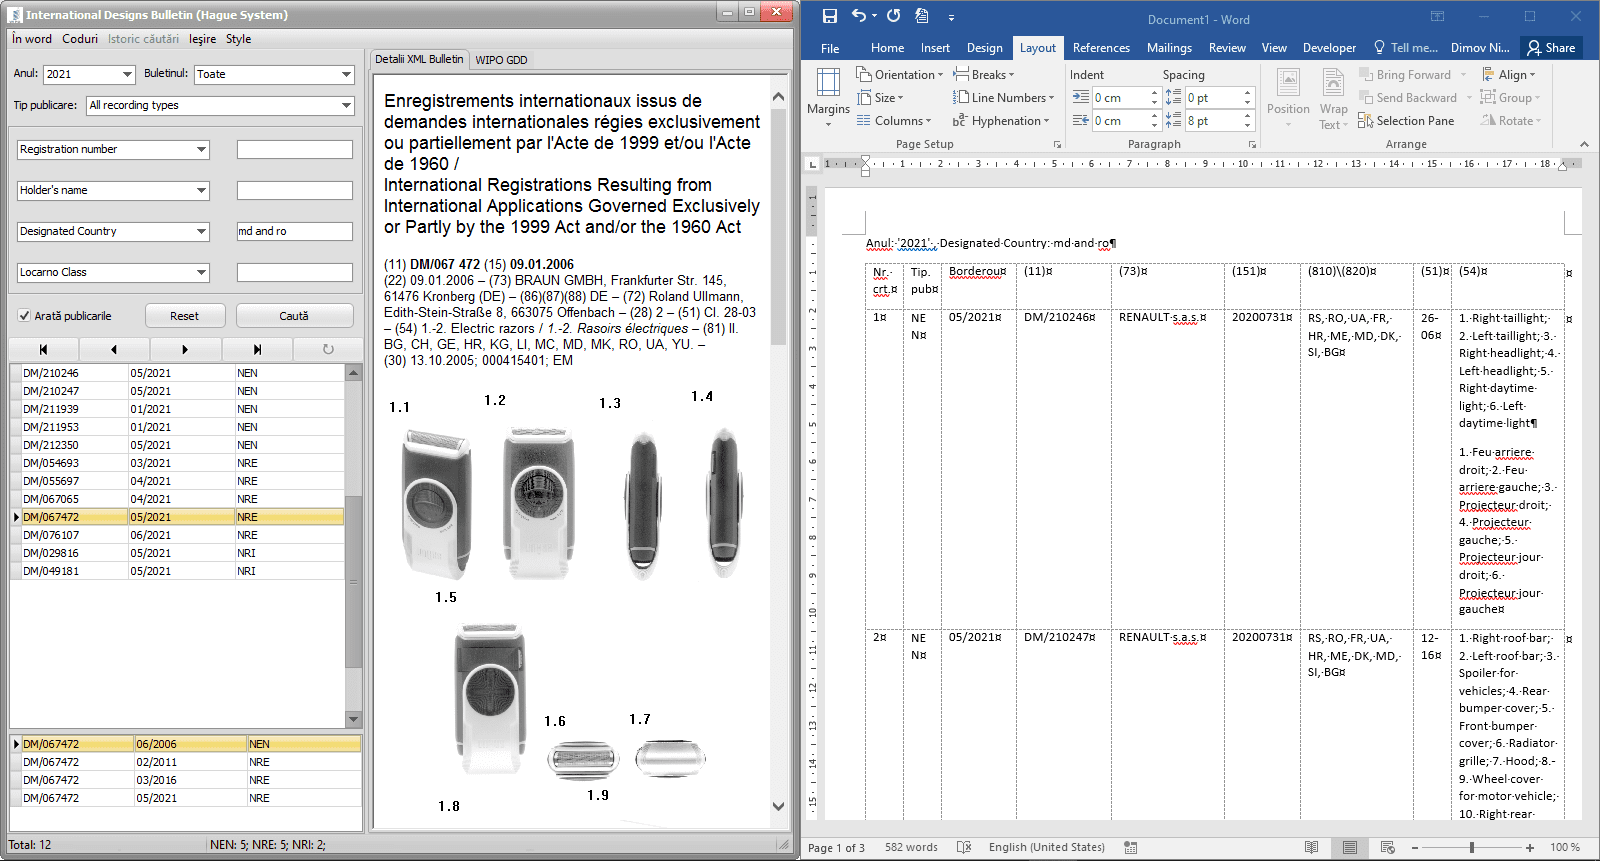The height and width of the screenshot is (861, 1600).
Task: Open Line Numbers menu
Action: (x=1003, y=98)
